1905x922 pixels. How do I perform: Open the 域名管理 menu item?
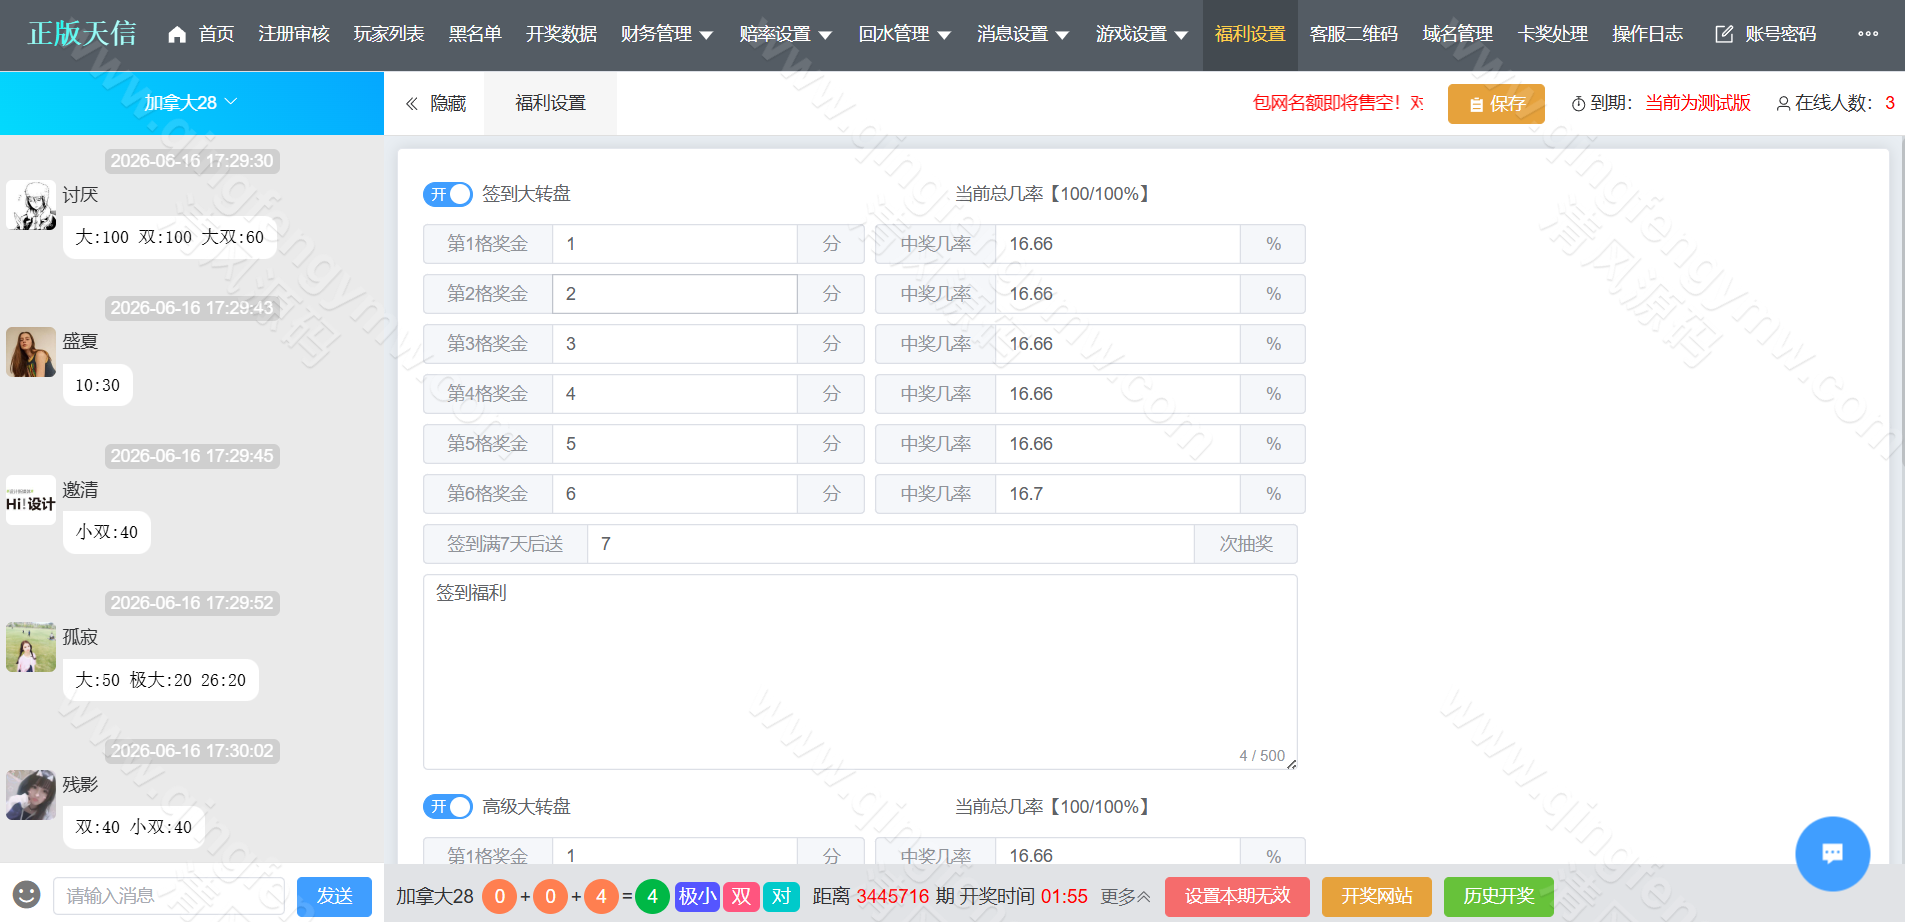1458,34
